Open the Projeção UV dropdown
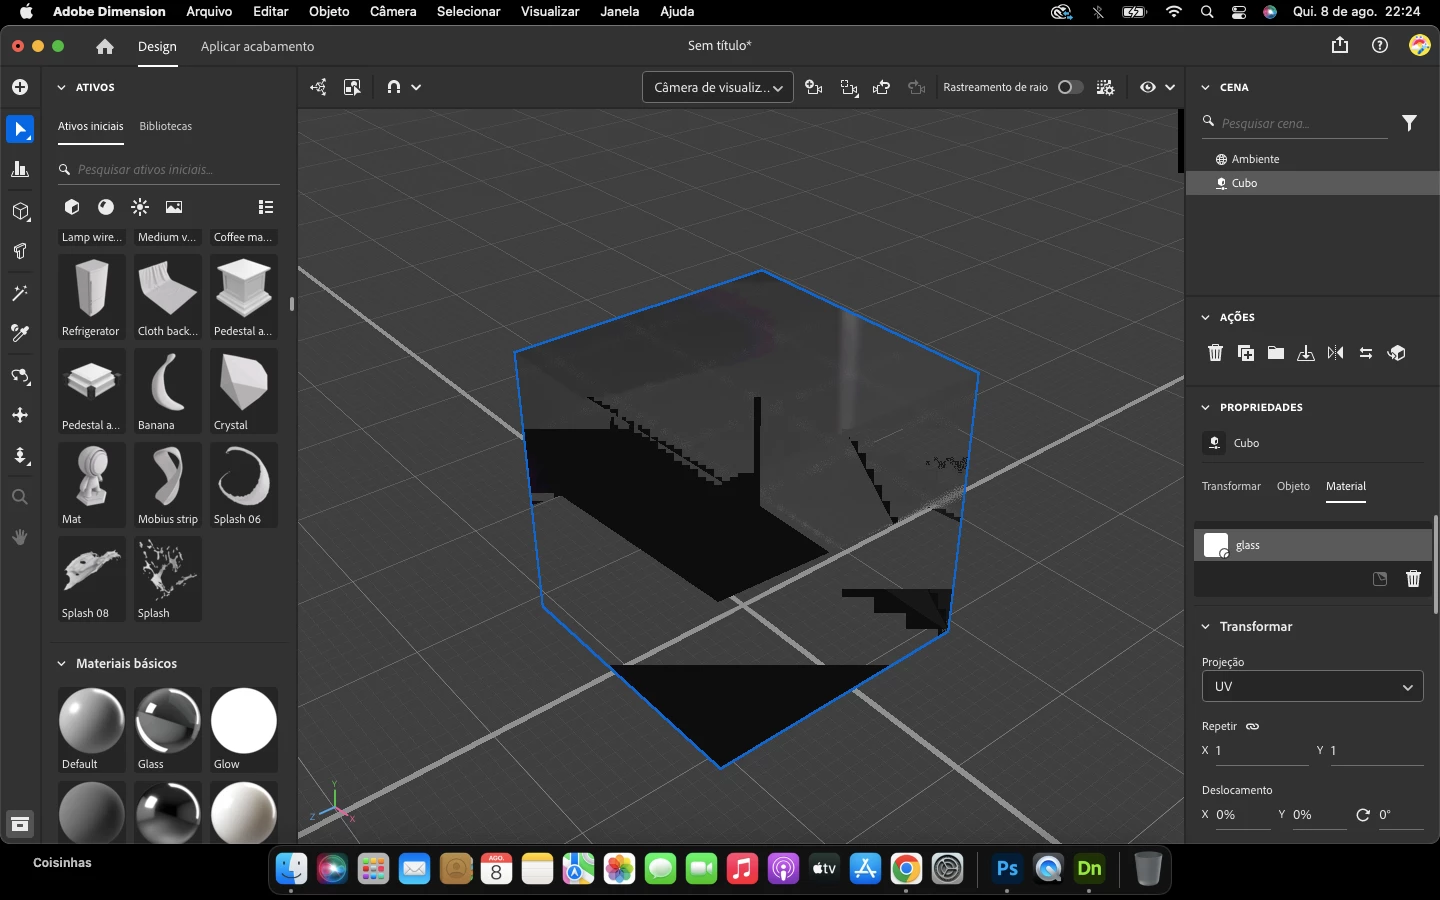The height and width of the screenshot is (900, 1440). point(1312,686)
